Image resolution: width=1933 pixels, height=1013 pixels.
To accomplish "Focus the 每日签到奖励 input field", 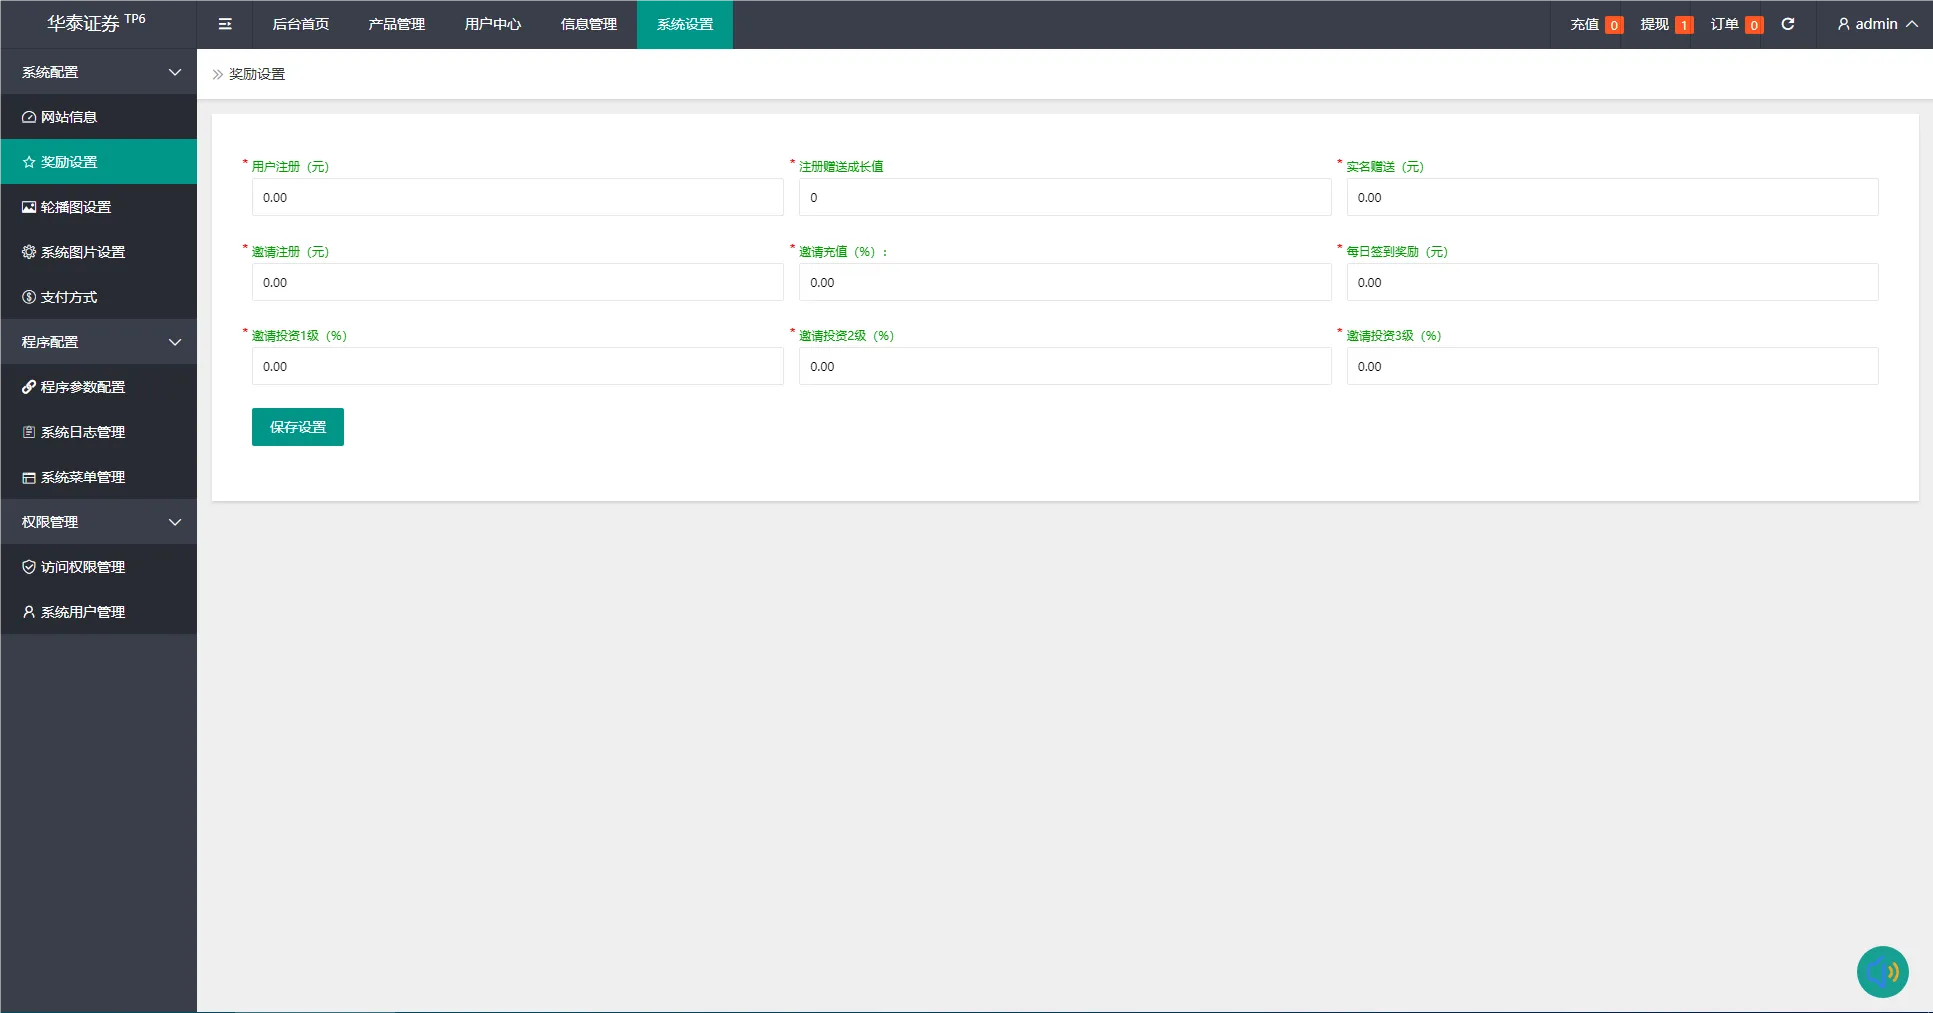I will (1611, 283).
